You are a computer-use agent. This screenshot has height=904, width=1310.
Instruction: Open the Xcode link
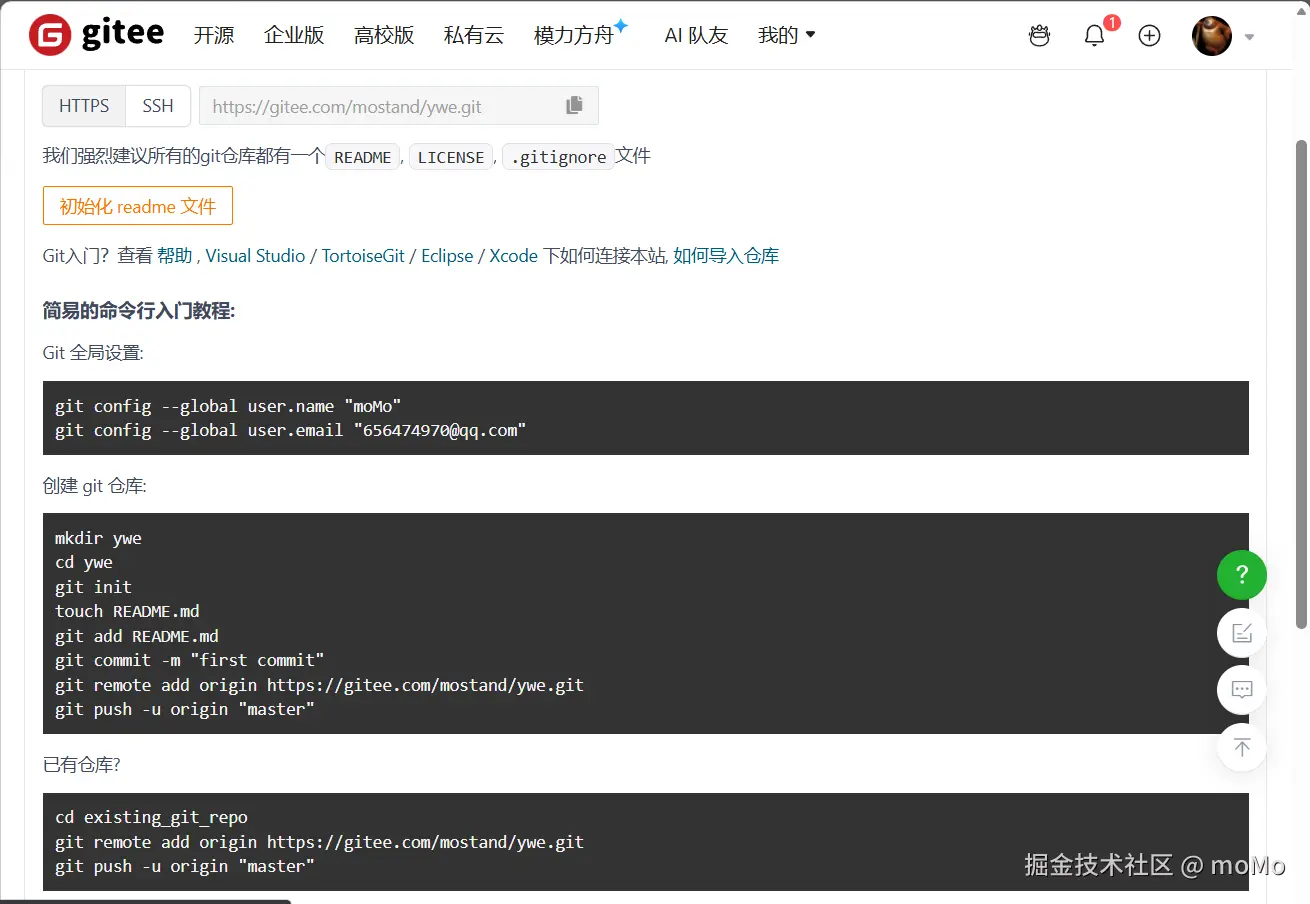(514, 256)
